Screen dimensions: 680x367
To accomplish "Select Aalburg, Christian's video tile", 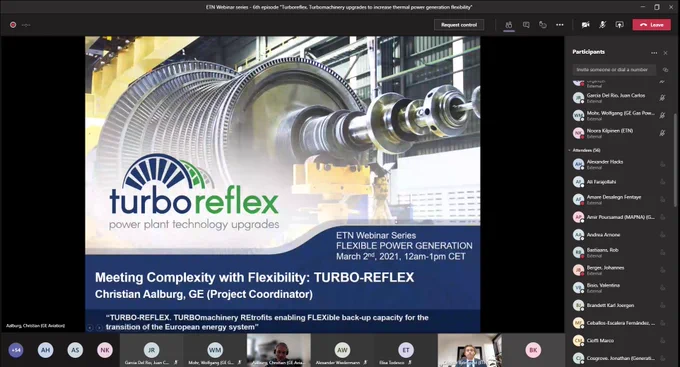I will coord(279,350).
